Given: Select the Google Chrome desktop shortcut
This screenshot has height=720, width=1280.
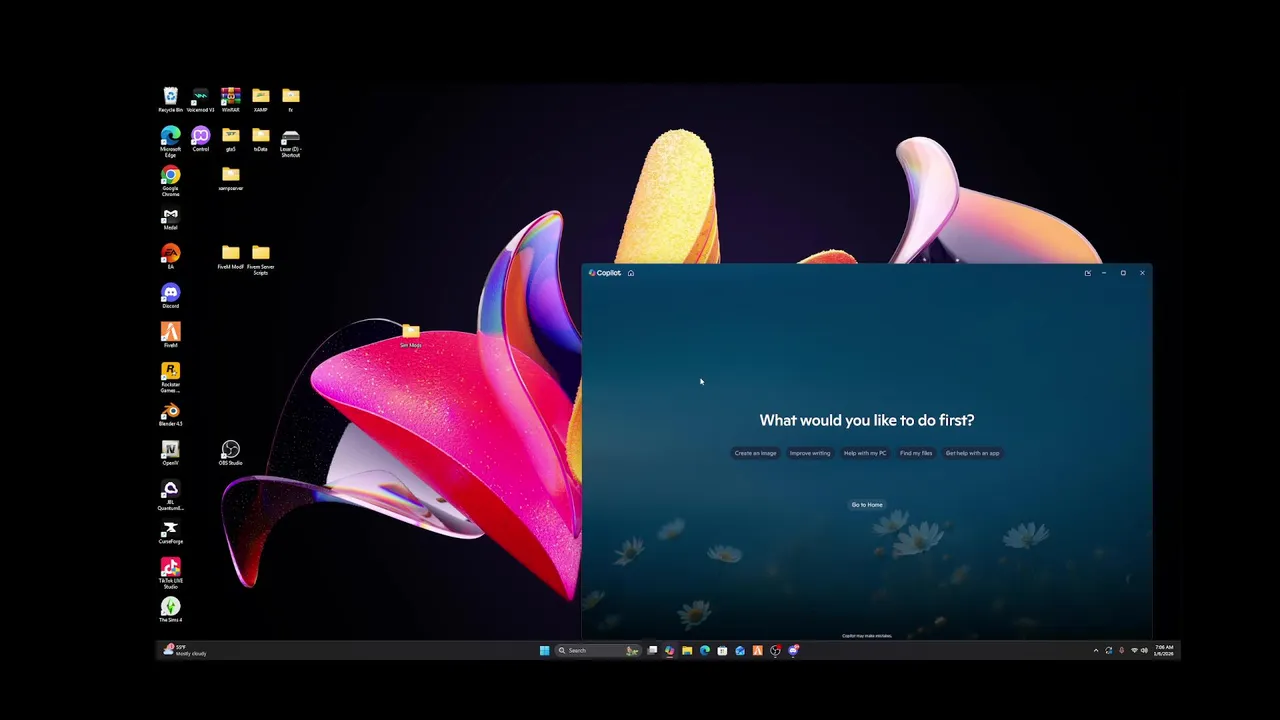Looking at the screenshot, I should click(170, 181).
